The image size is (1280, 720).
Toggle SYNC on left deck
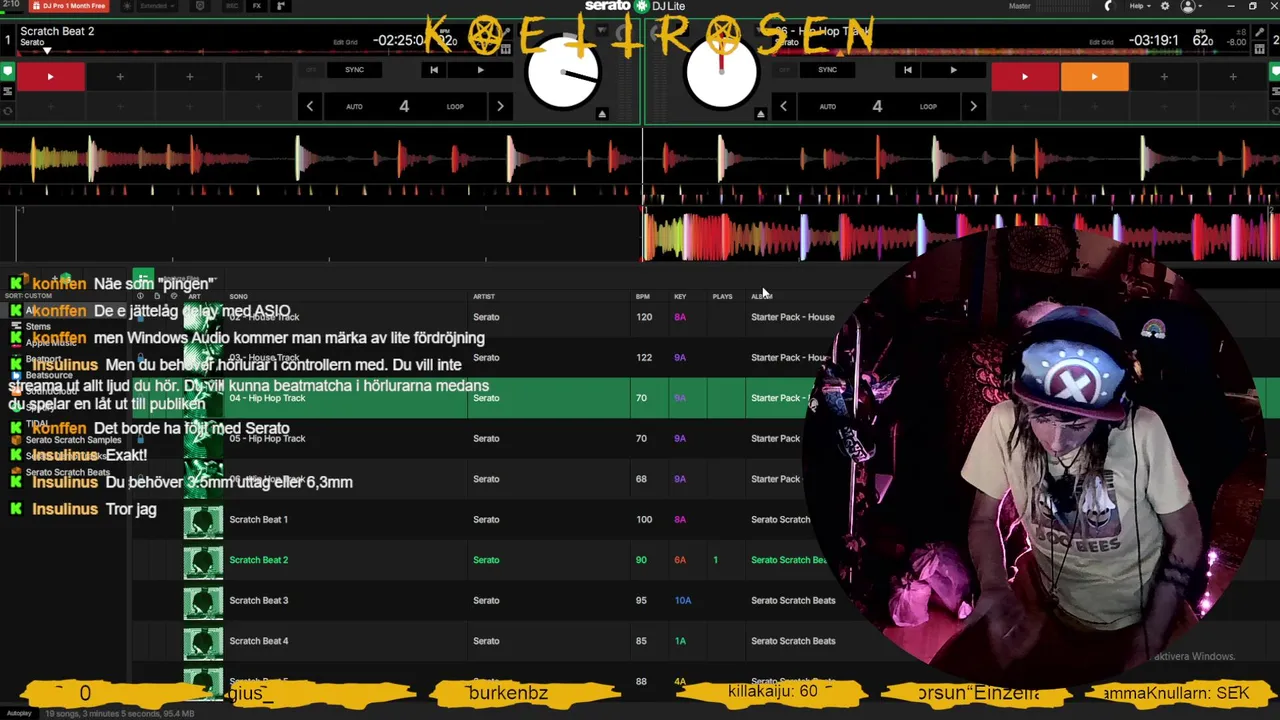(x=354, y=70)
